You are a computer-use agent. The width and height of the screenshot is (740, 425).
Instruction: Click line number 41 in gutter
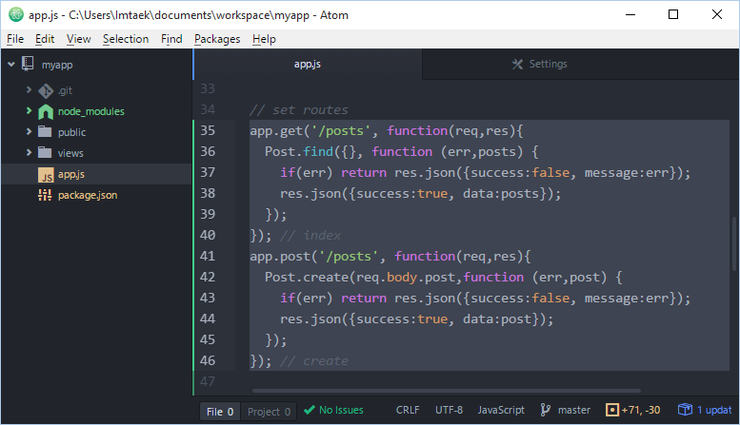(x=208, y=256)
